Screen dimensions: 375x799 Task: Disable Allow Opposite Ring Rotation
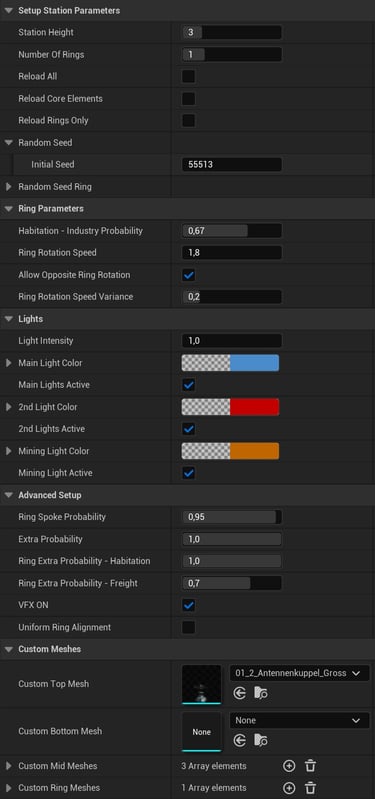pyautogui.click(x=189, y=275)
